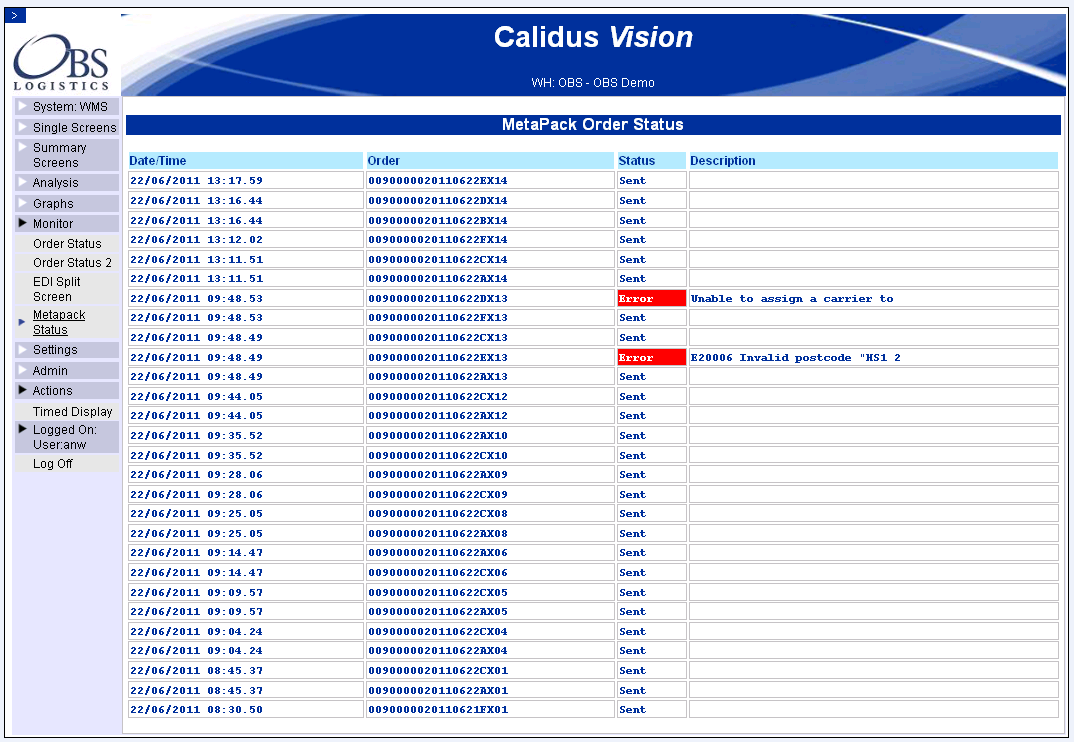Select order 0090000020110622AX01
This screenshot has width=1074, height=742.
pos(438,691)
